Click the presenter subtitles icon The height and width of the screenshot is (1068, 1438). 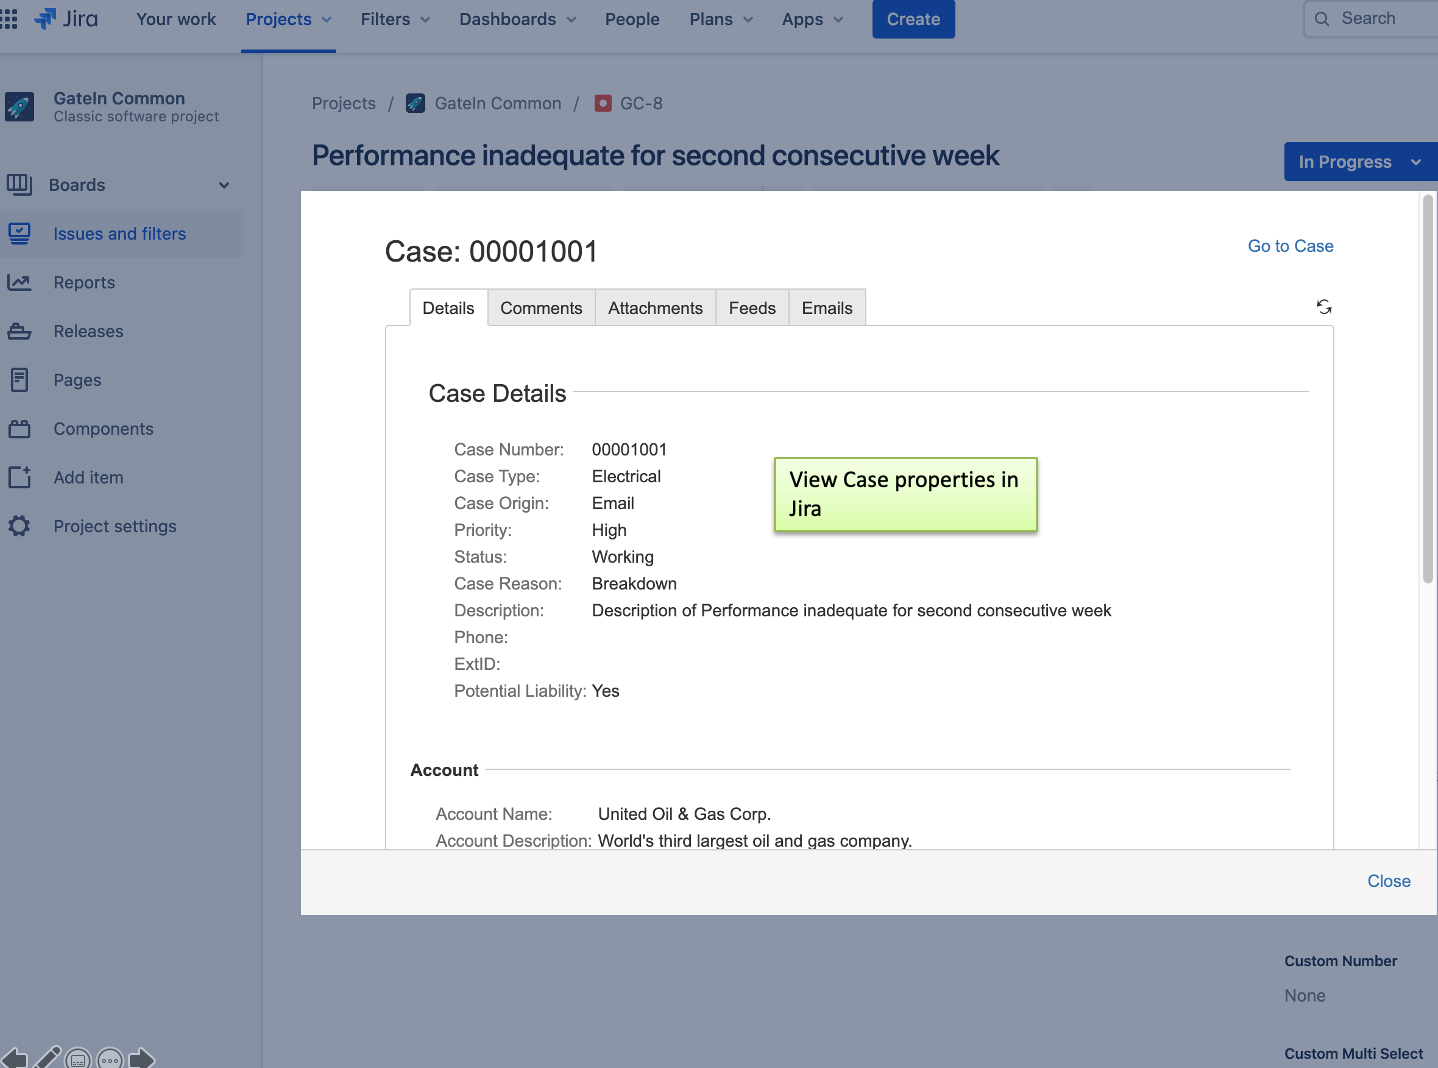(78, 1058)
